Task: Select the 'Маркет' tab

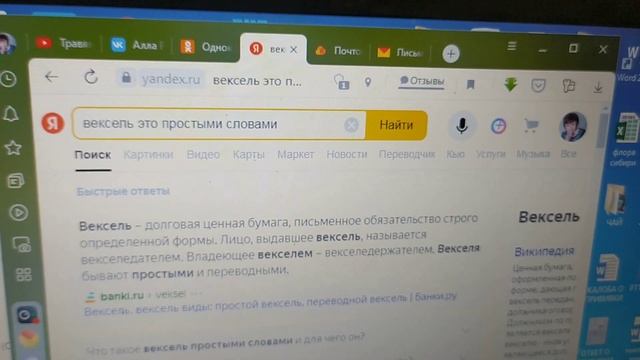Action: click(x=296, y=155)
